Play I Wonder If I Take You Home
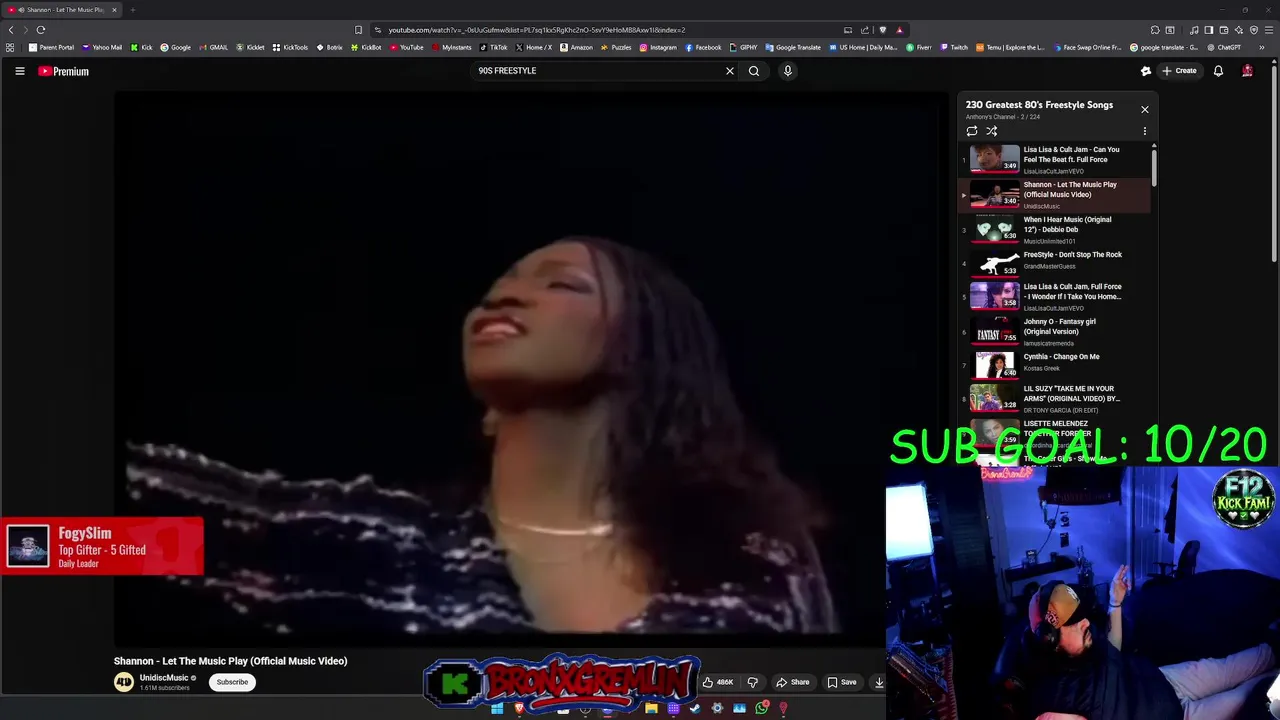This screenshot has height=720, width=1280. pos(1055,297)
